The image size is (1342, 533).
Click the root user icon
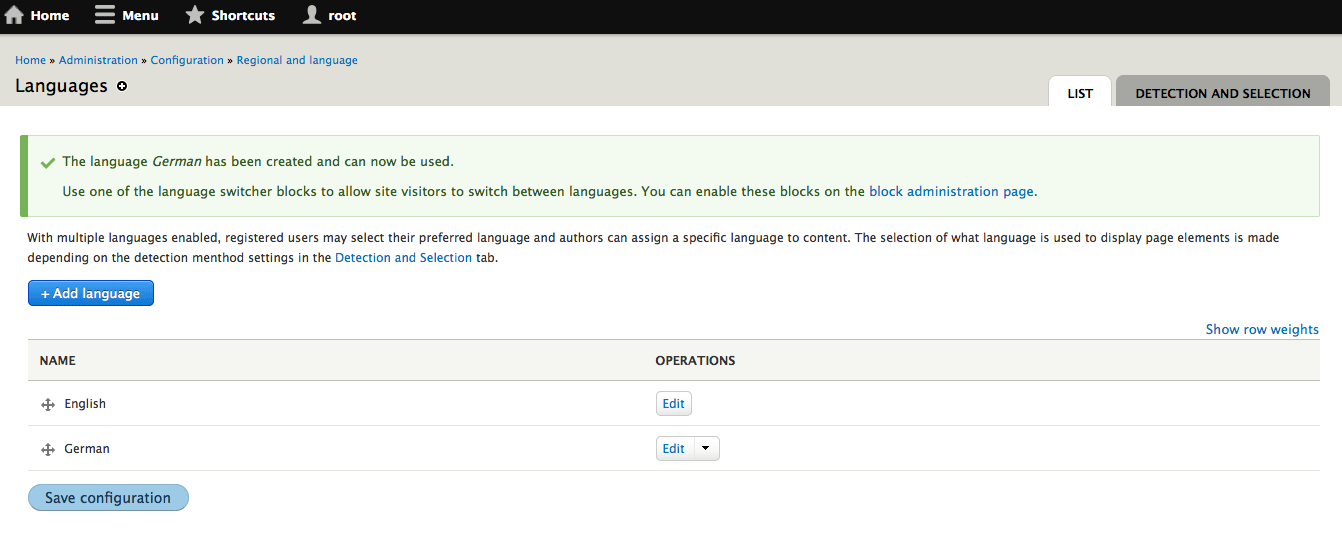312,15
